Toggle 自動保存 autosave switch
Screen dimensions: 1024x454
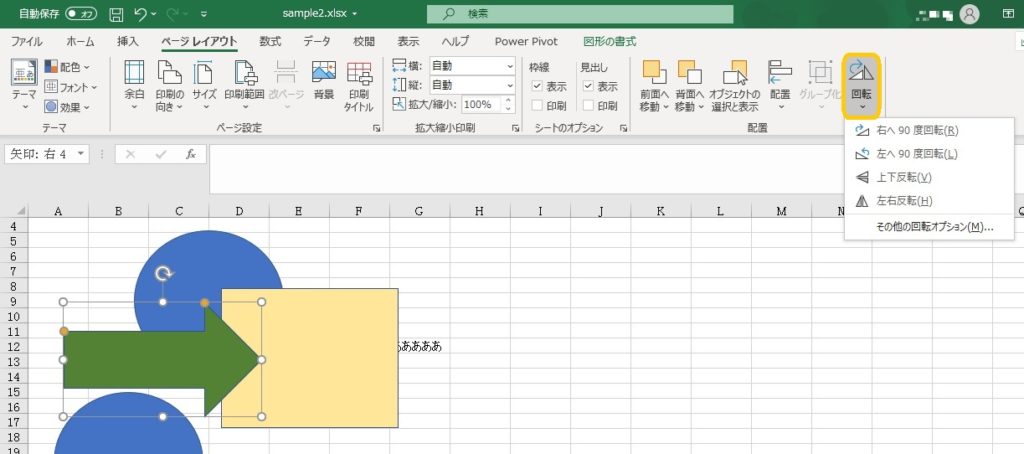[81, 14]
